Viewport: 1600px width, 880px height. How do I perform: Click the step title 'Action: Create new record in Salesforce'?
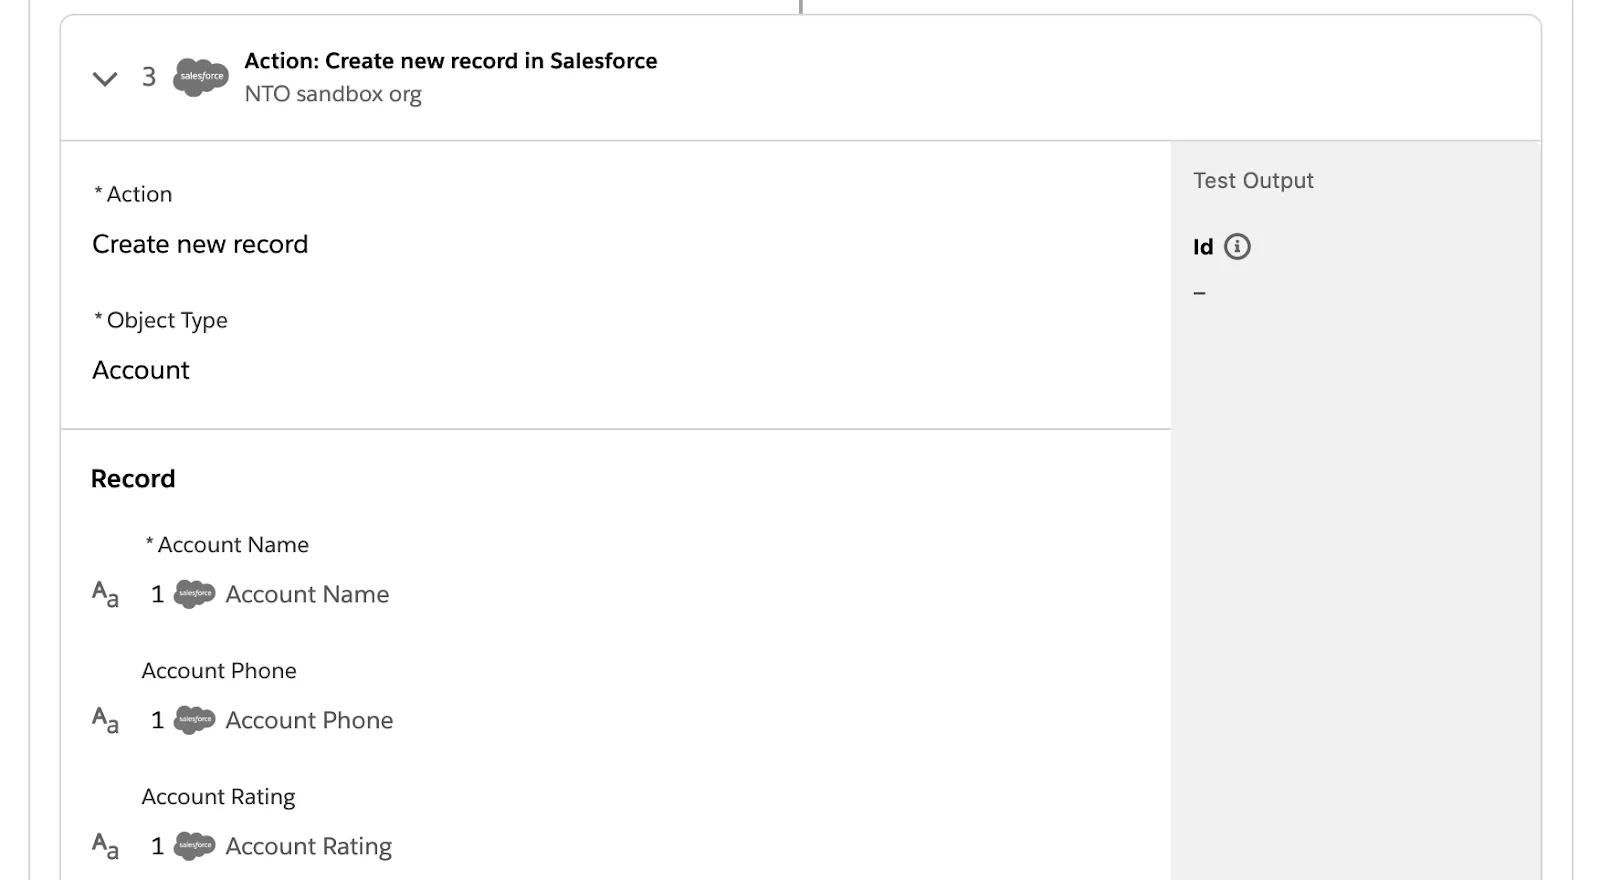point(451,61)
